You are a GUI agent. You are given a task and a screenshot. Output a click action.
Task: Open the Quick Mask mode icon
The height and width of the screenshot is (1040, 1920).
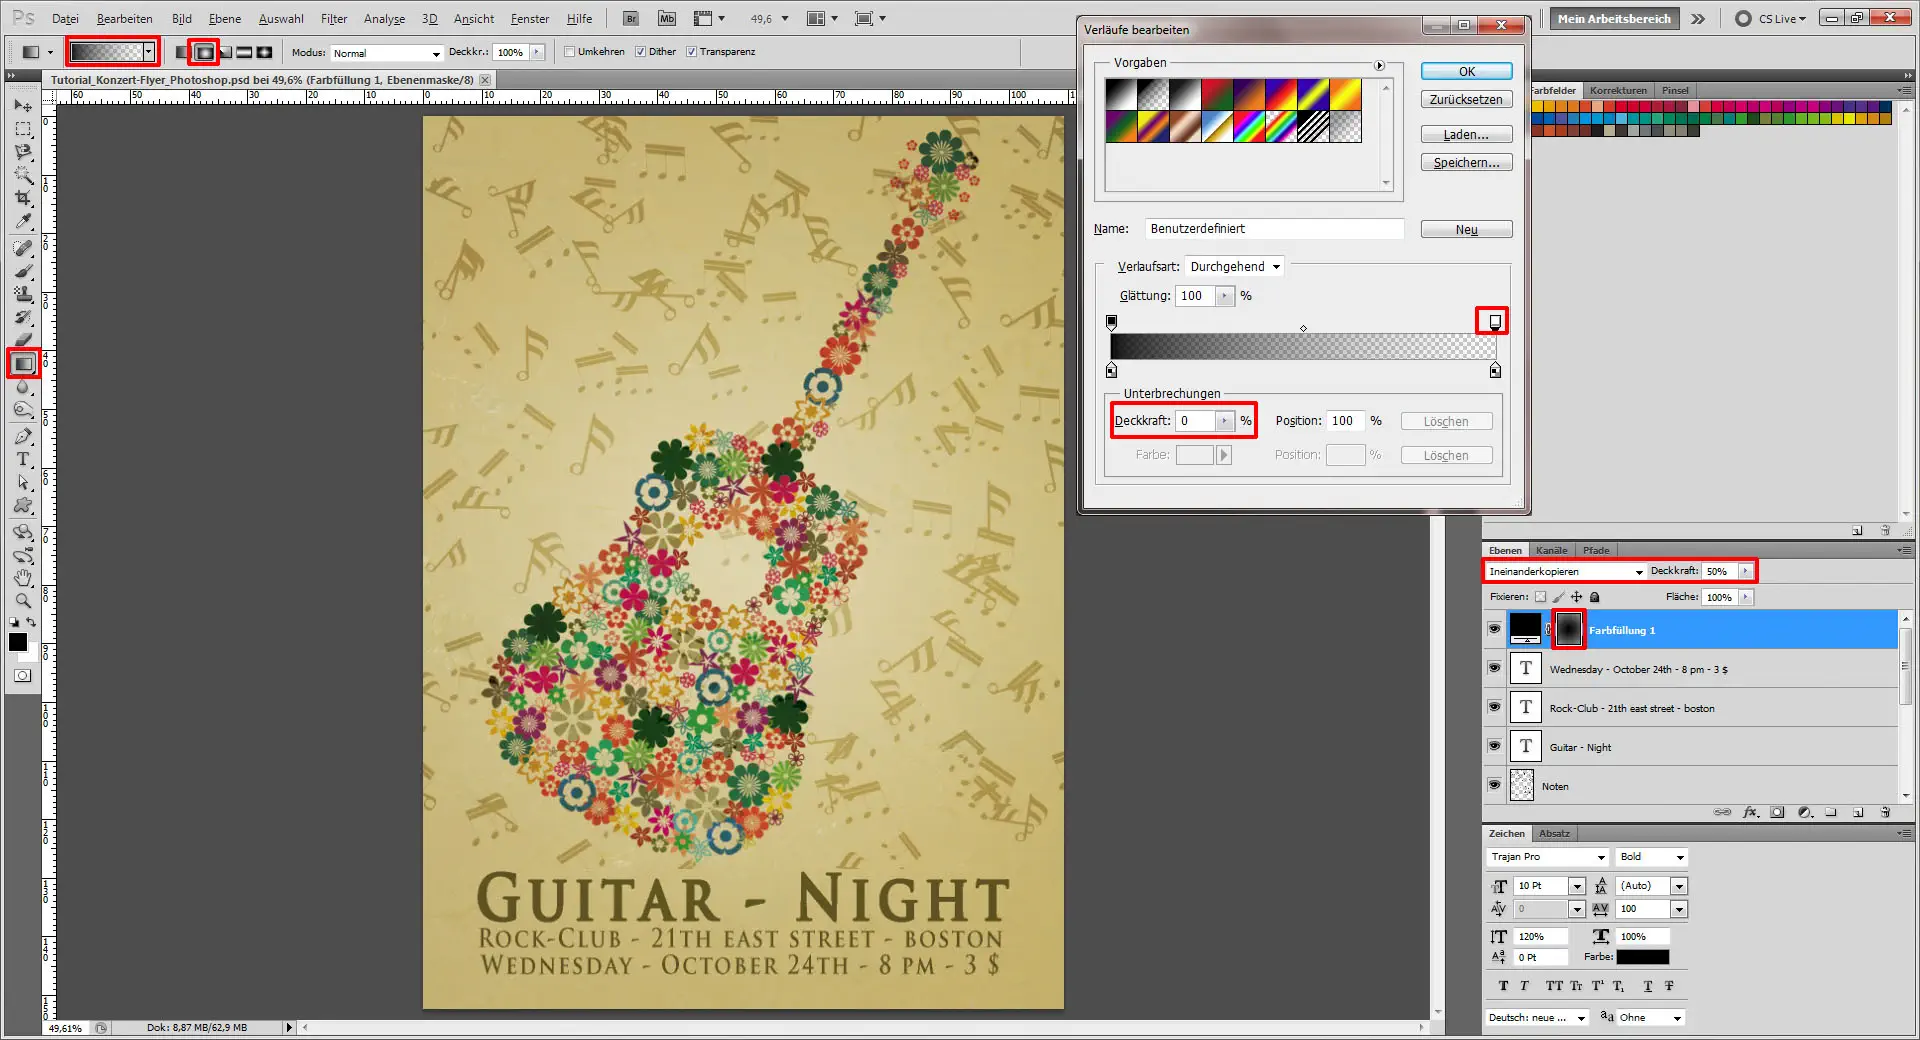[x=20, y=675]
